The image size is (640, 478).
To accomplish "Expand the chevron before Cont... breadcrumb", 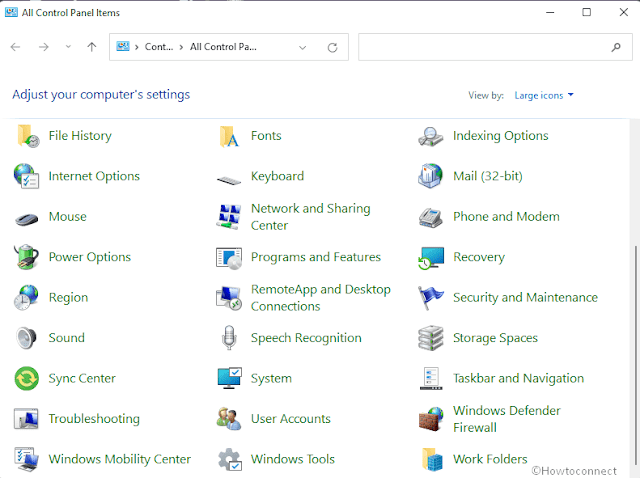I will [137, 47].
